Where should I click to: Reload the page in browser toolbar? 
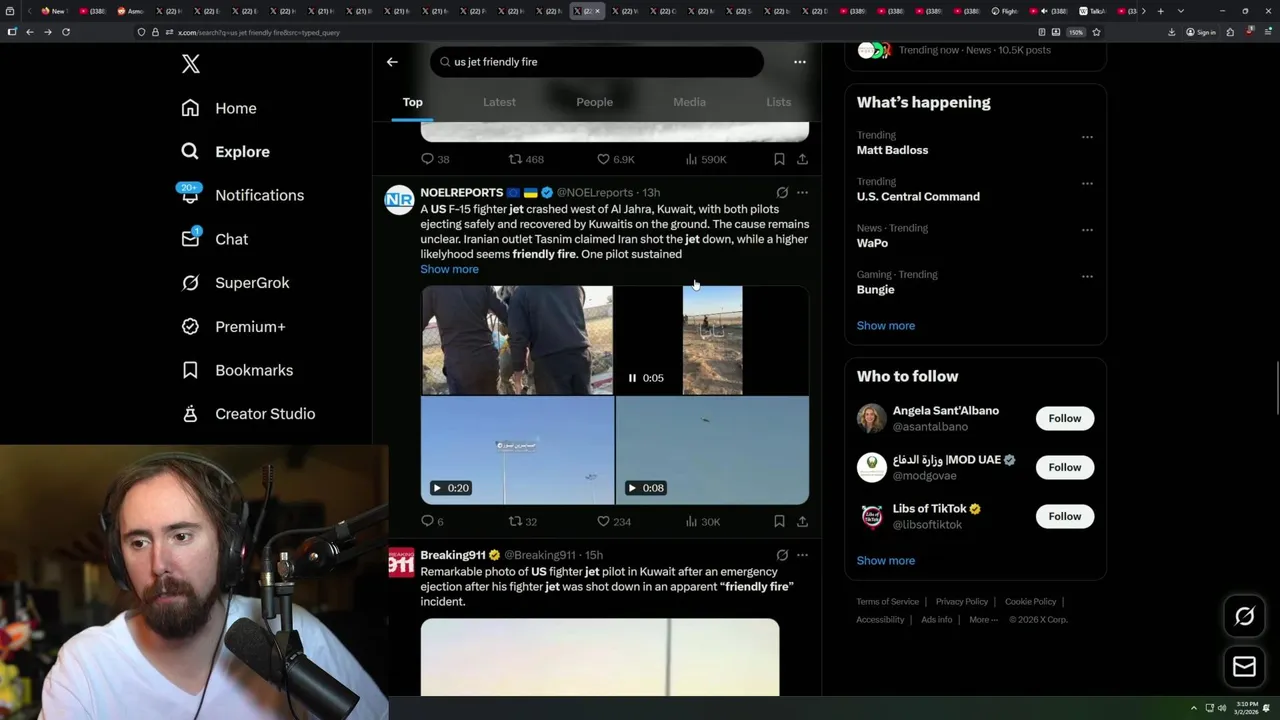tap(66, 32)
